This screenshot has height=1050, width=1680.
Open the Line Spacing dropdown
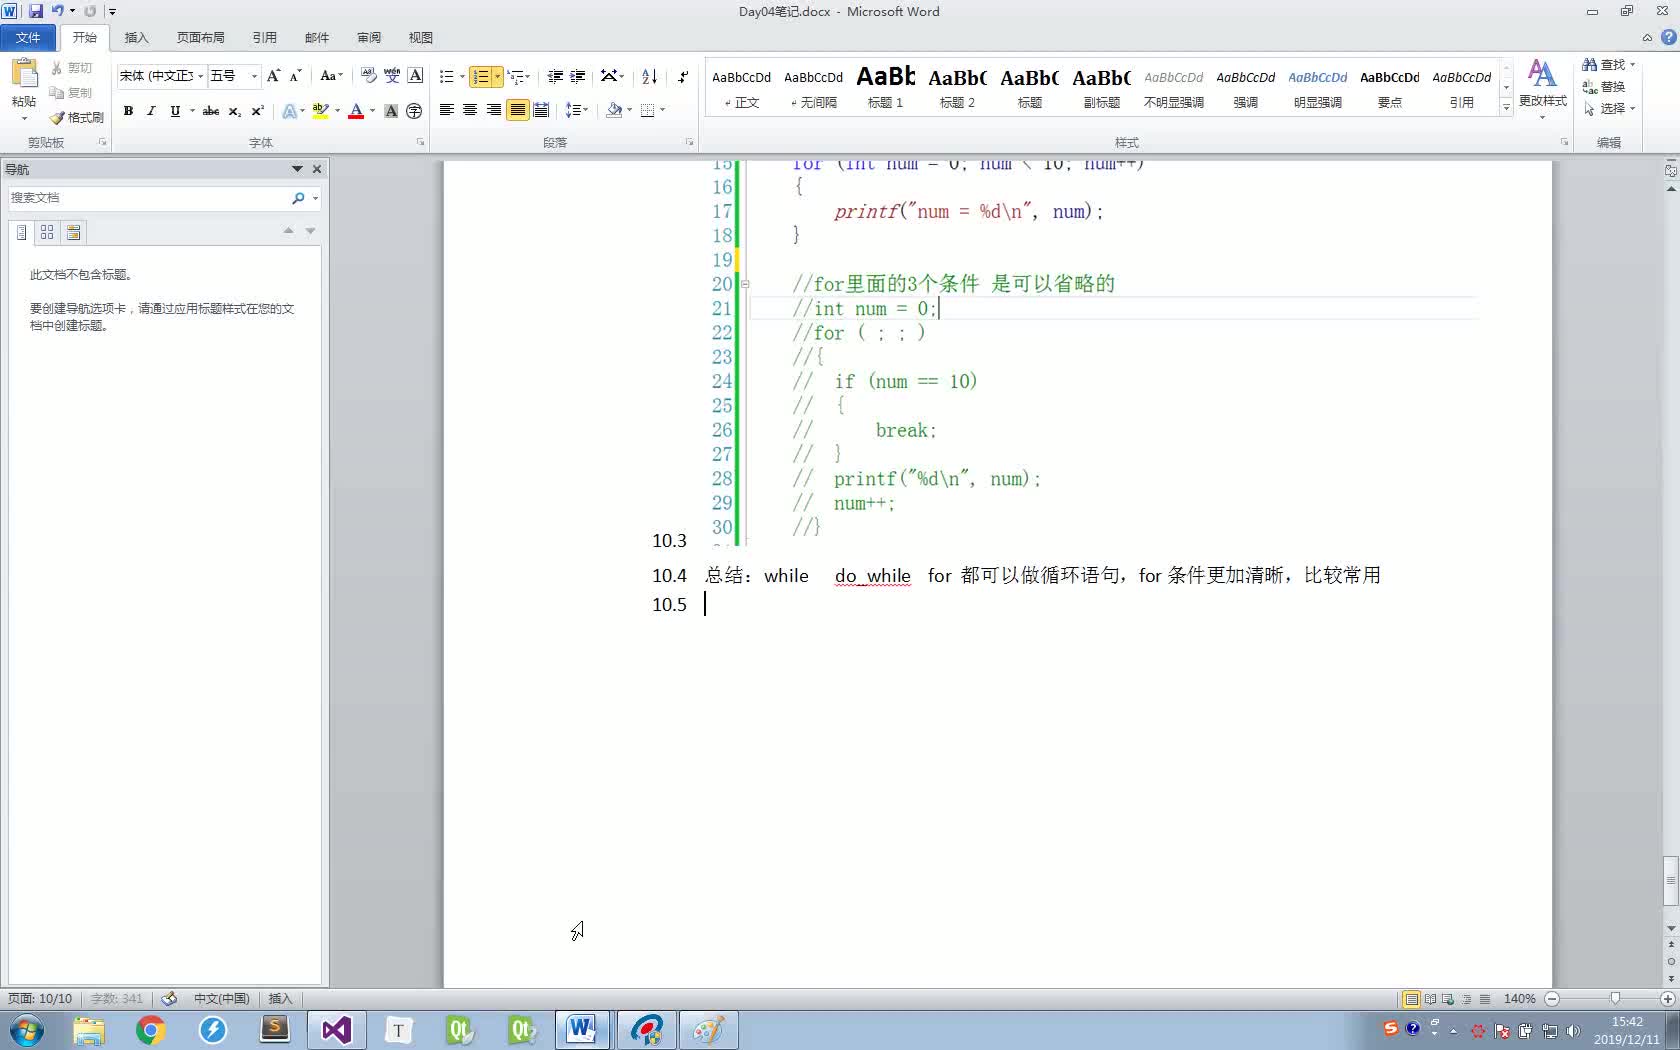pyautogui.click(x=576, y=110)
